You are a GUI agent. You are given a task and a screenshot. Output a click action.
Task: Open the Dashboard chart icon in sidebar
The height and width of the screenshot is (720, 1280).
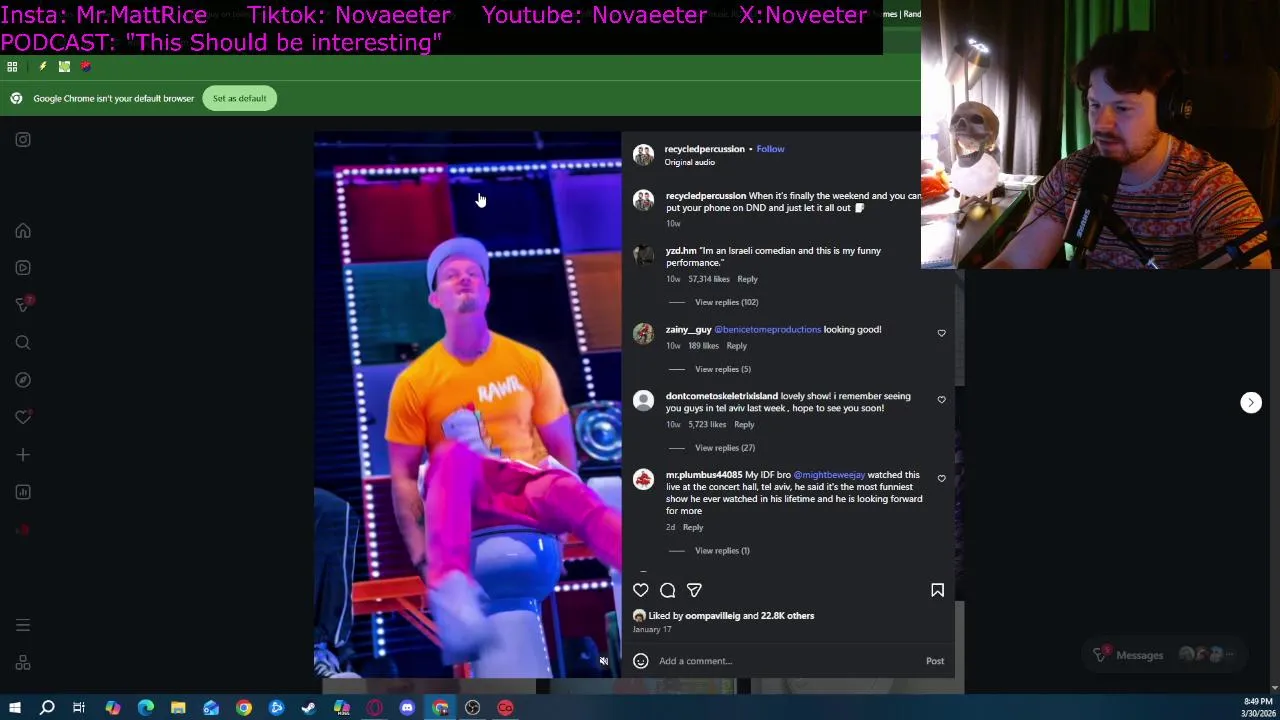(23, 492)
